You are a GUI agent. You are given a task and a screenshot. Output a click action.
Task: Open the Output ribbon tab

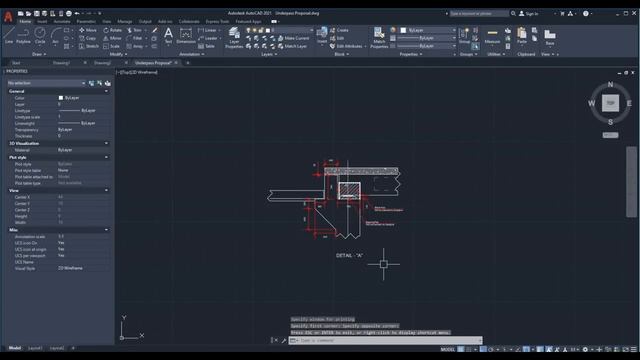(x=145, y=21)
